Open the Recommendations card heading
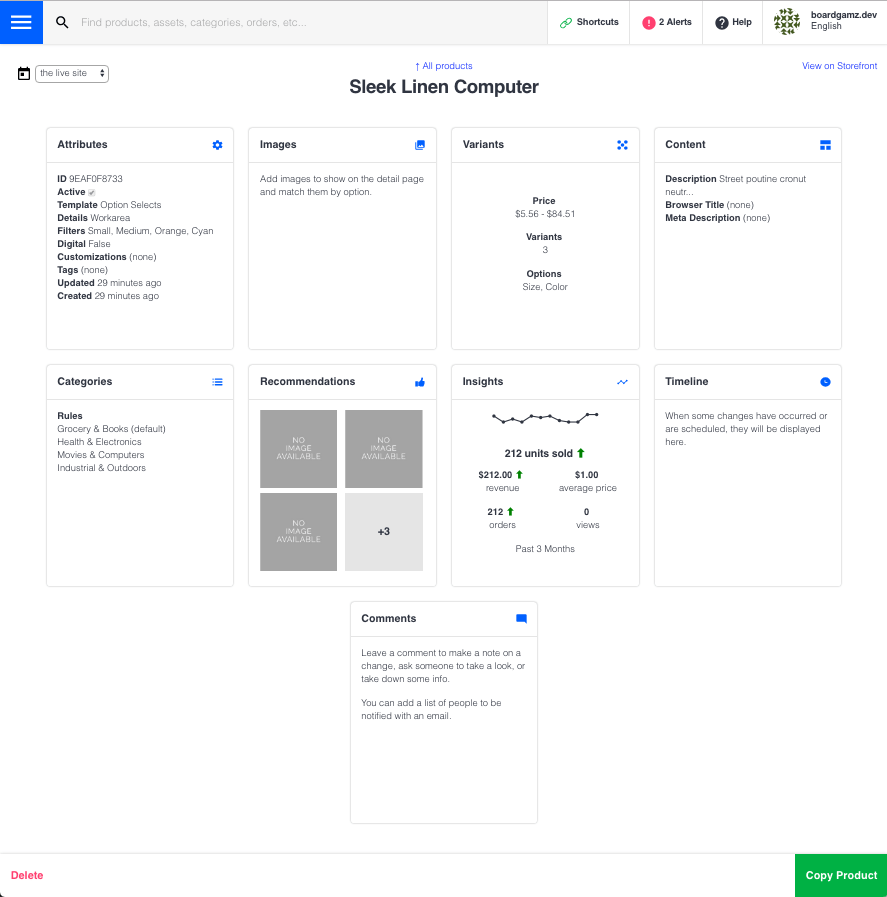Viewport: 887px width, 897px height. click(308, 382)
